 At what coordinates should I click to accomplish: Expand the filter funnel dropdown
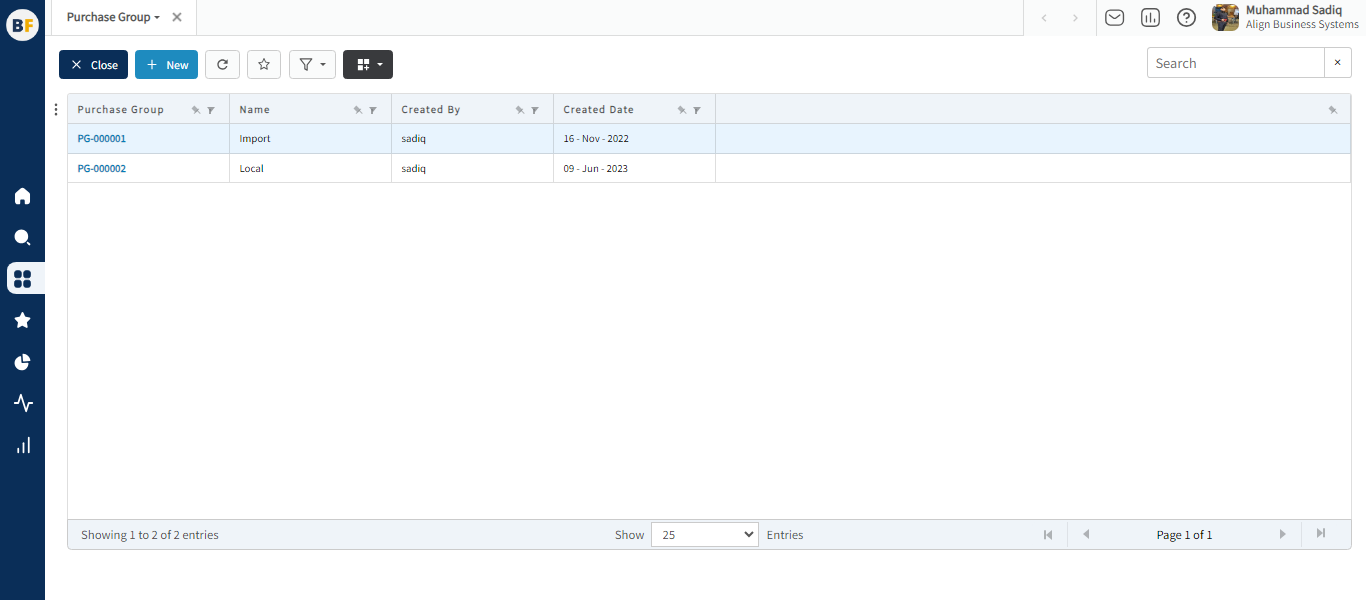coord(312,65)
